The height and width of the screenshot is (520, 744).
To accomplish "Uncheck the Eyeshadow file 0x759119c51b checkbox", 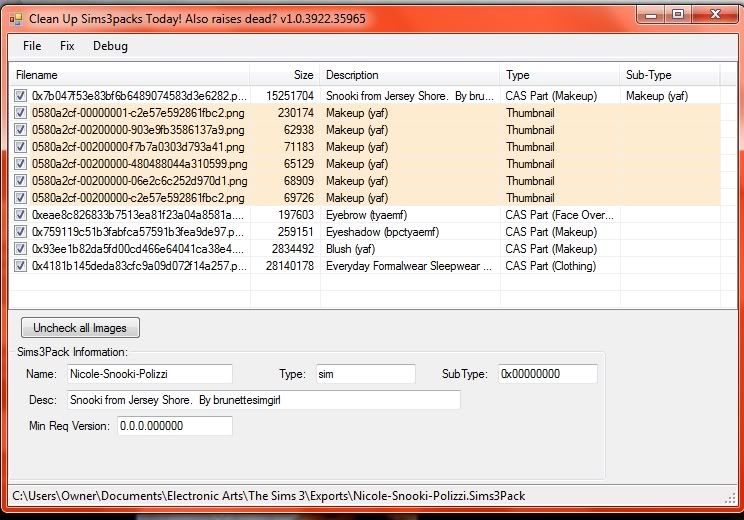I will tap(20, 232).
